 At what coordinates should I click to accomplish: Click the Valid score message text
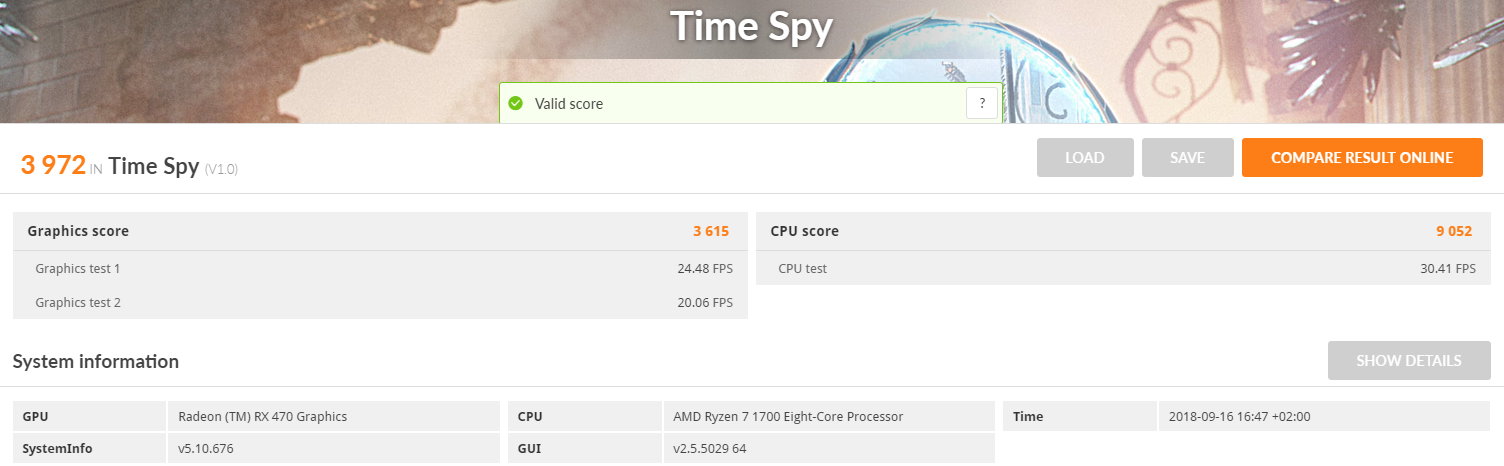[x=569, y=104]
